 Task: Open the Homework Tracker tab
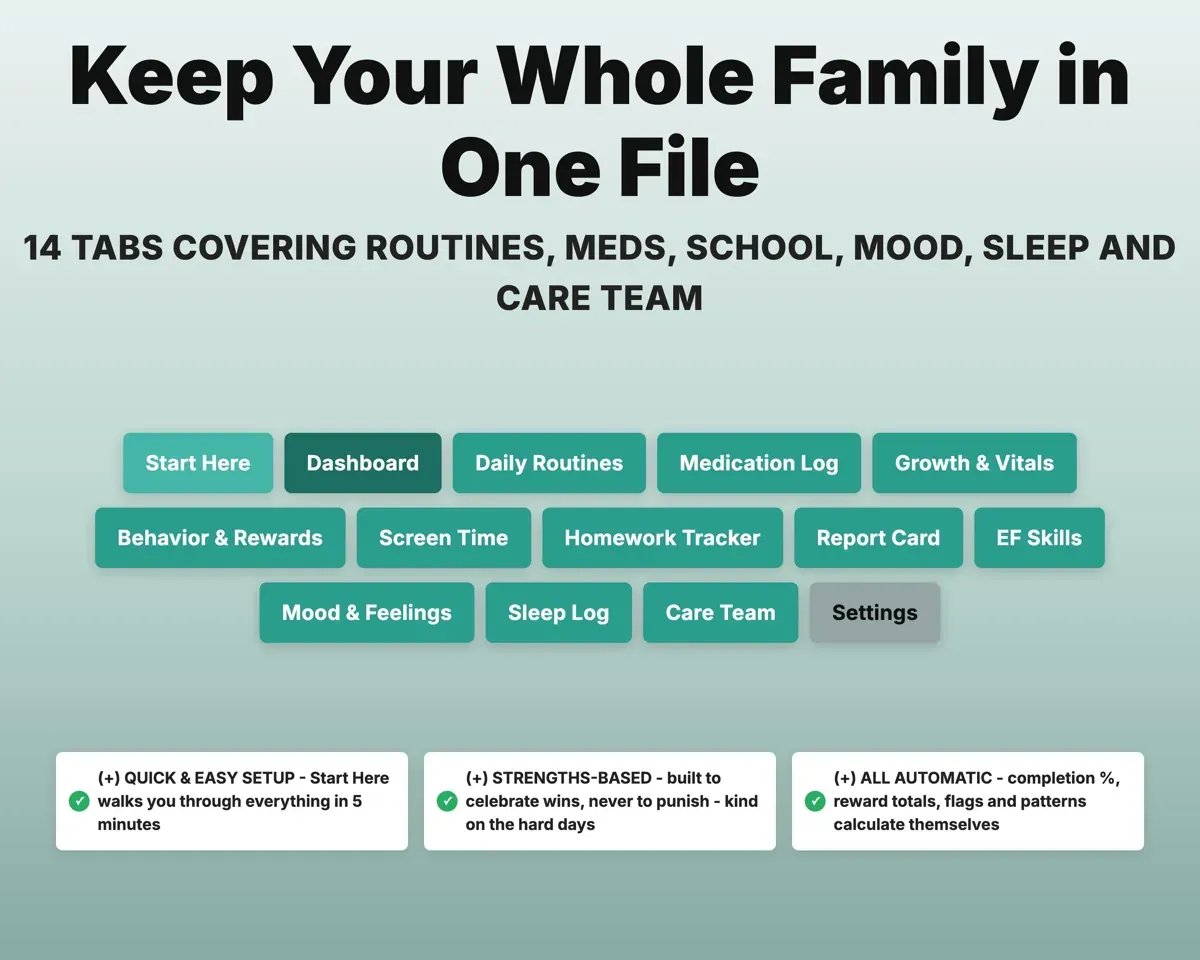[x=663, y=538]
